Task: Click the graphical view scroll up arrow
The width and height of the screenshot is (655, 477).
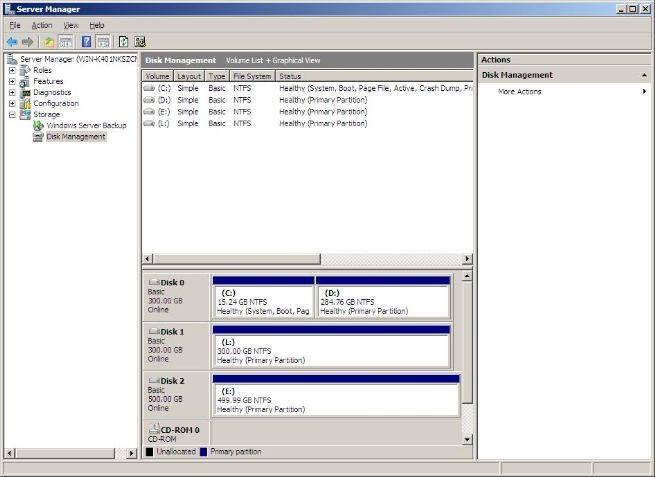Action: click(467, 276)
